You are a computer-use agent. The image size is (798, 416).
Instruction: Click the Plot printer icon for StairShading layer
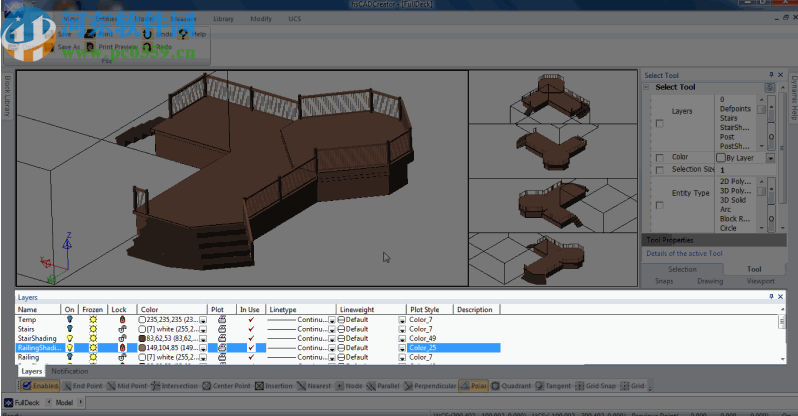point(221,338)
